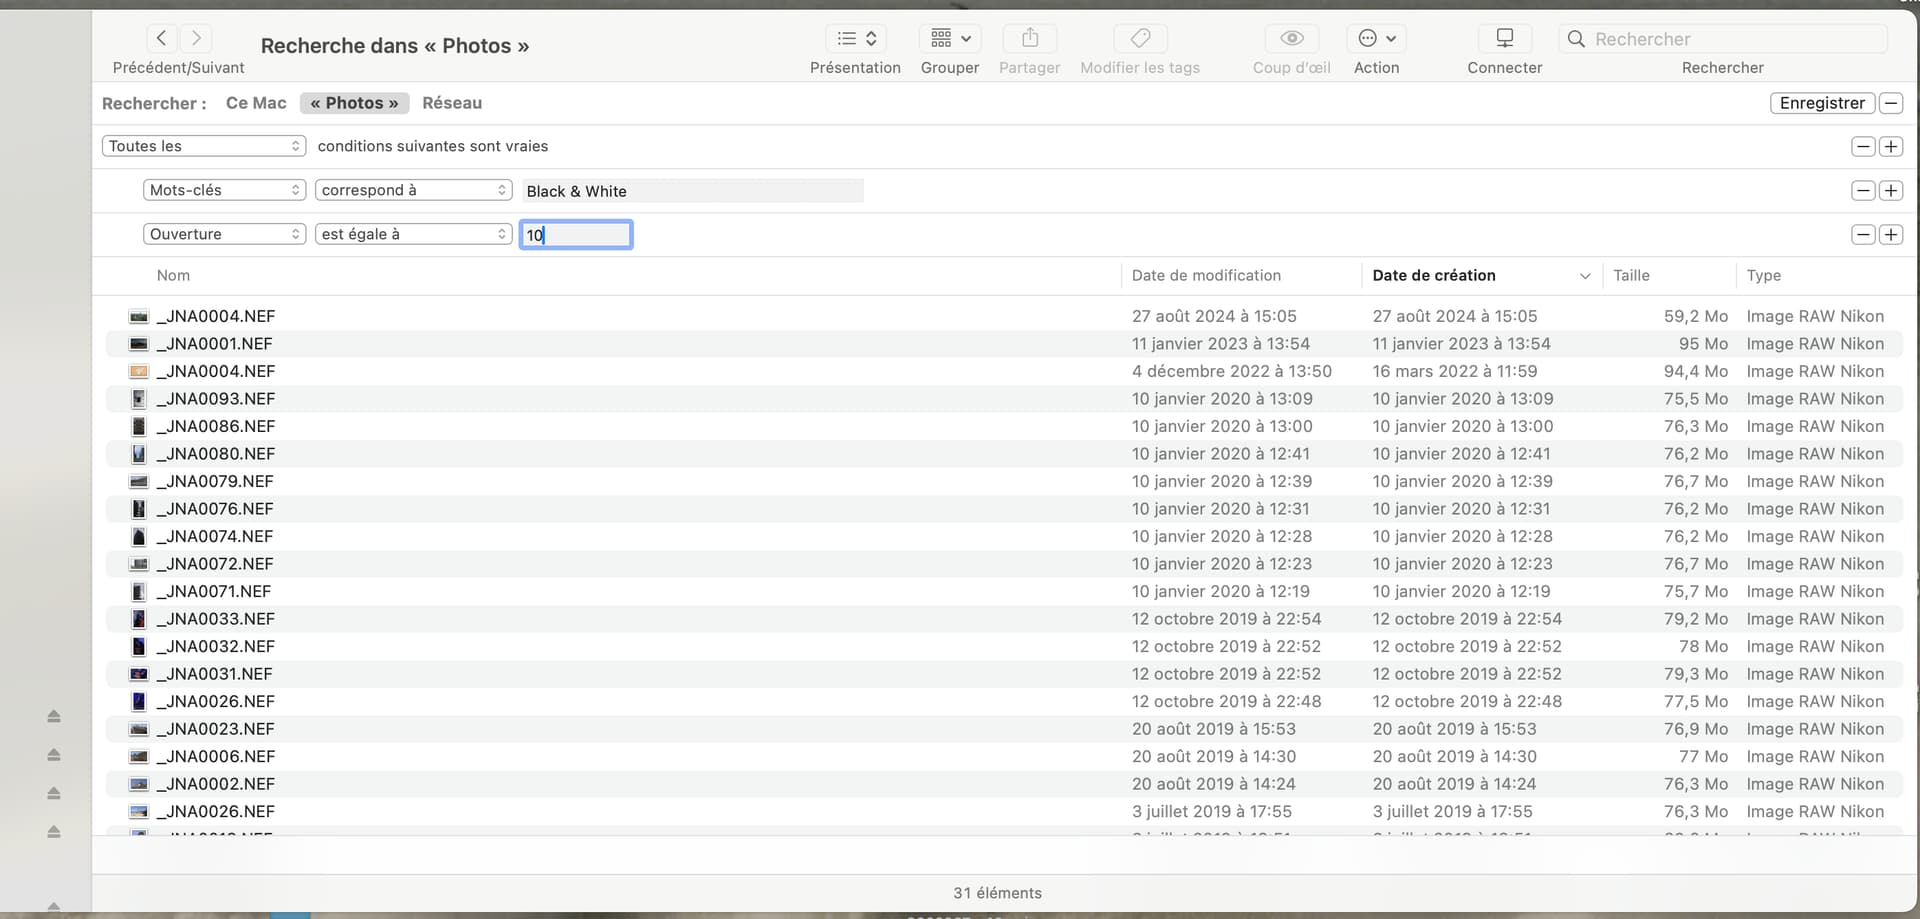Switch search scope to Réseau

click(451, 103)
